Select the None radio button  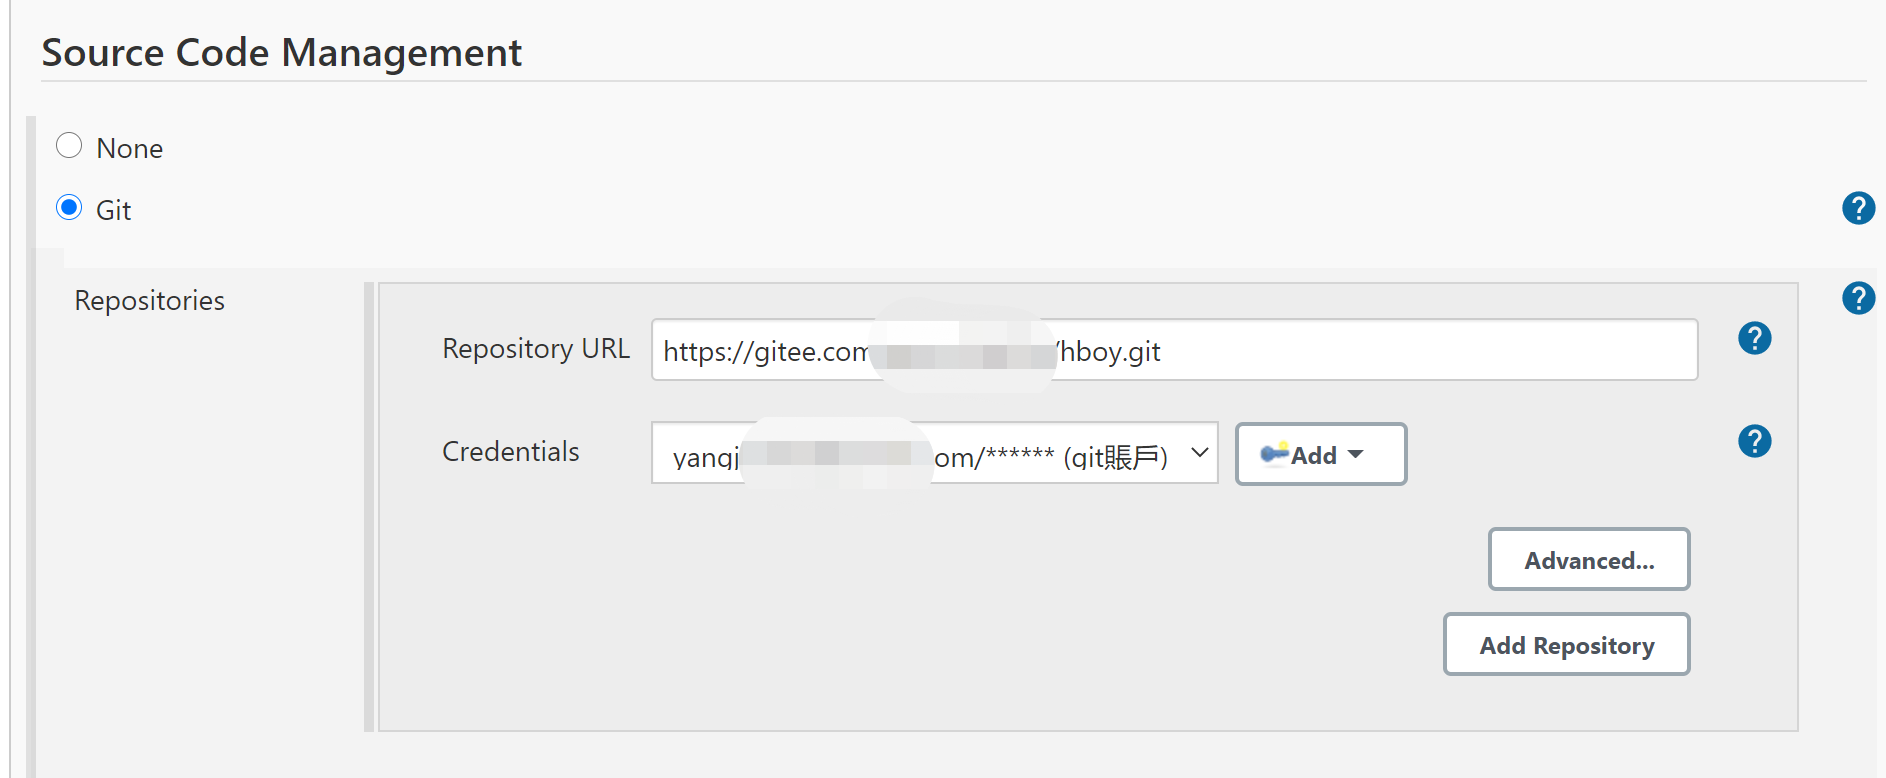(x=69, y=146)
